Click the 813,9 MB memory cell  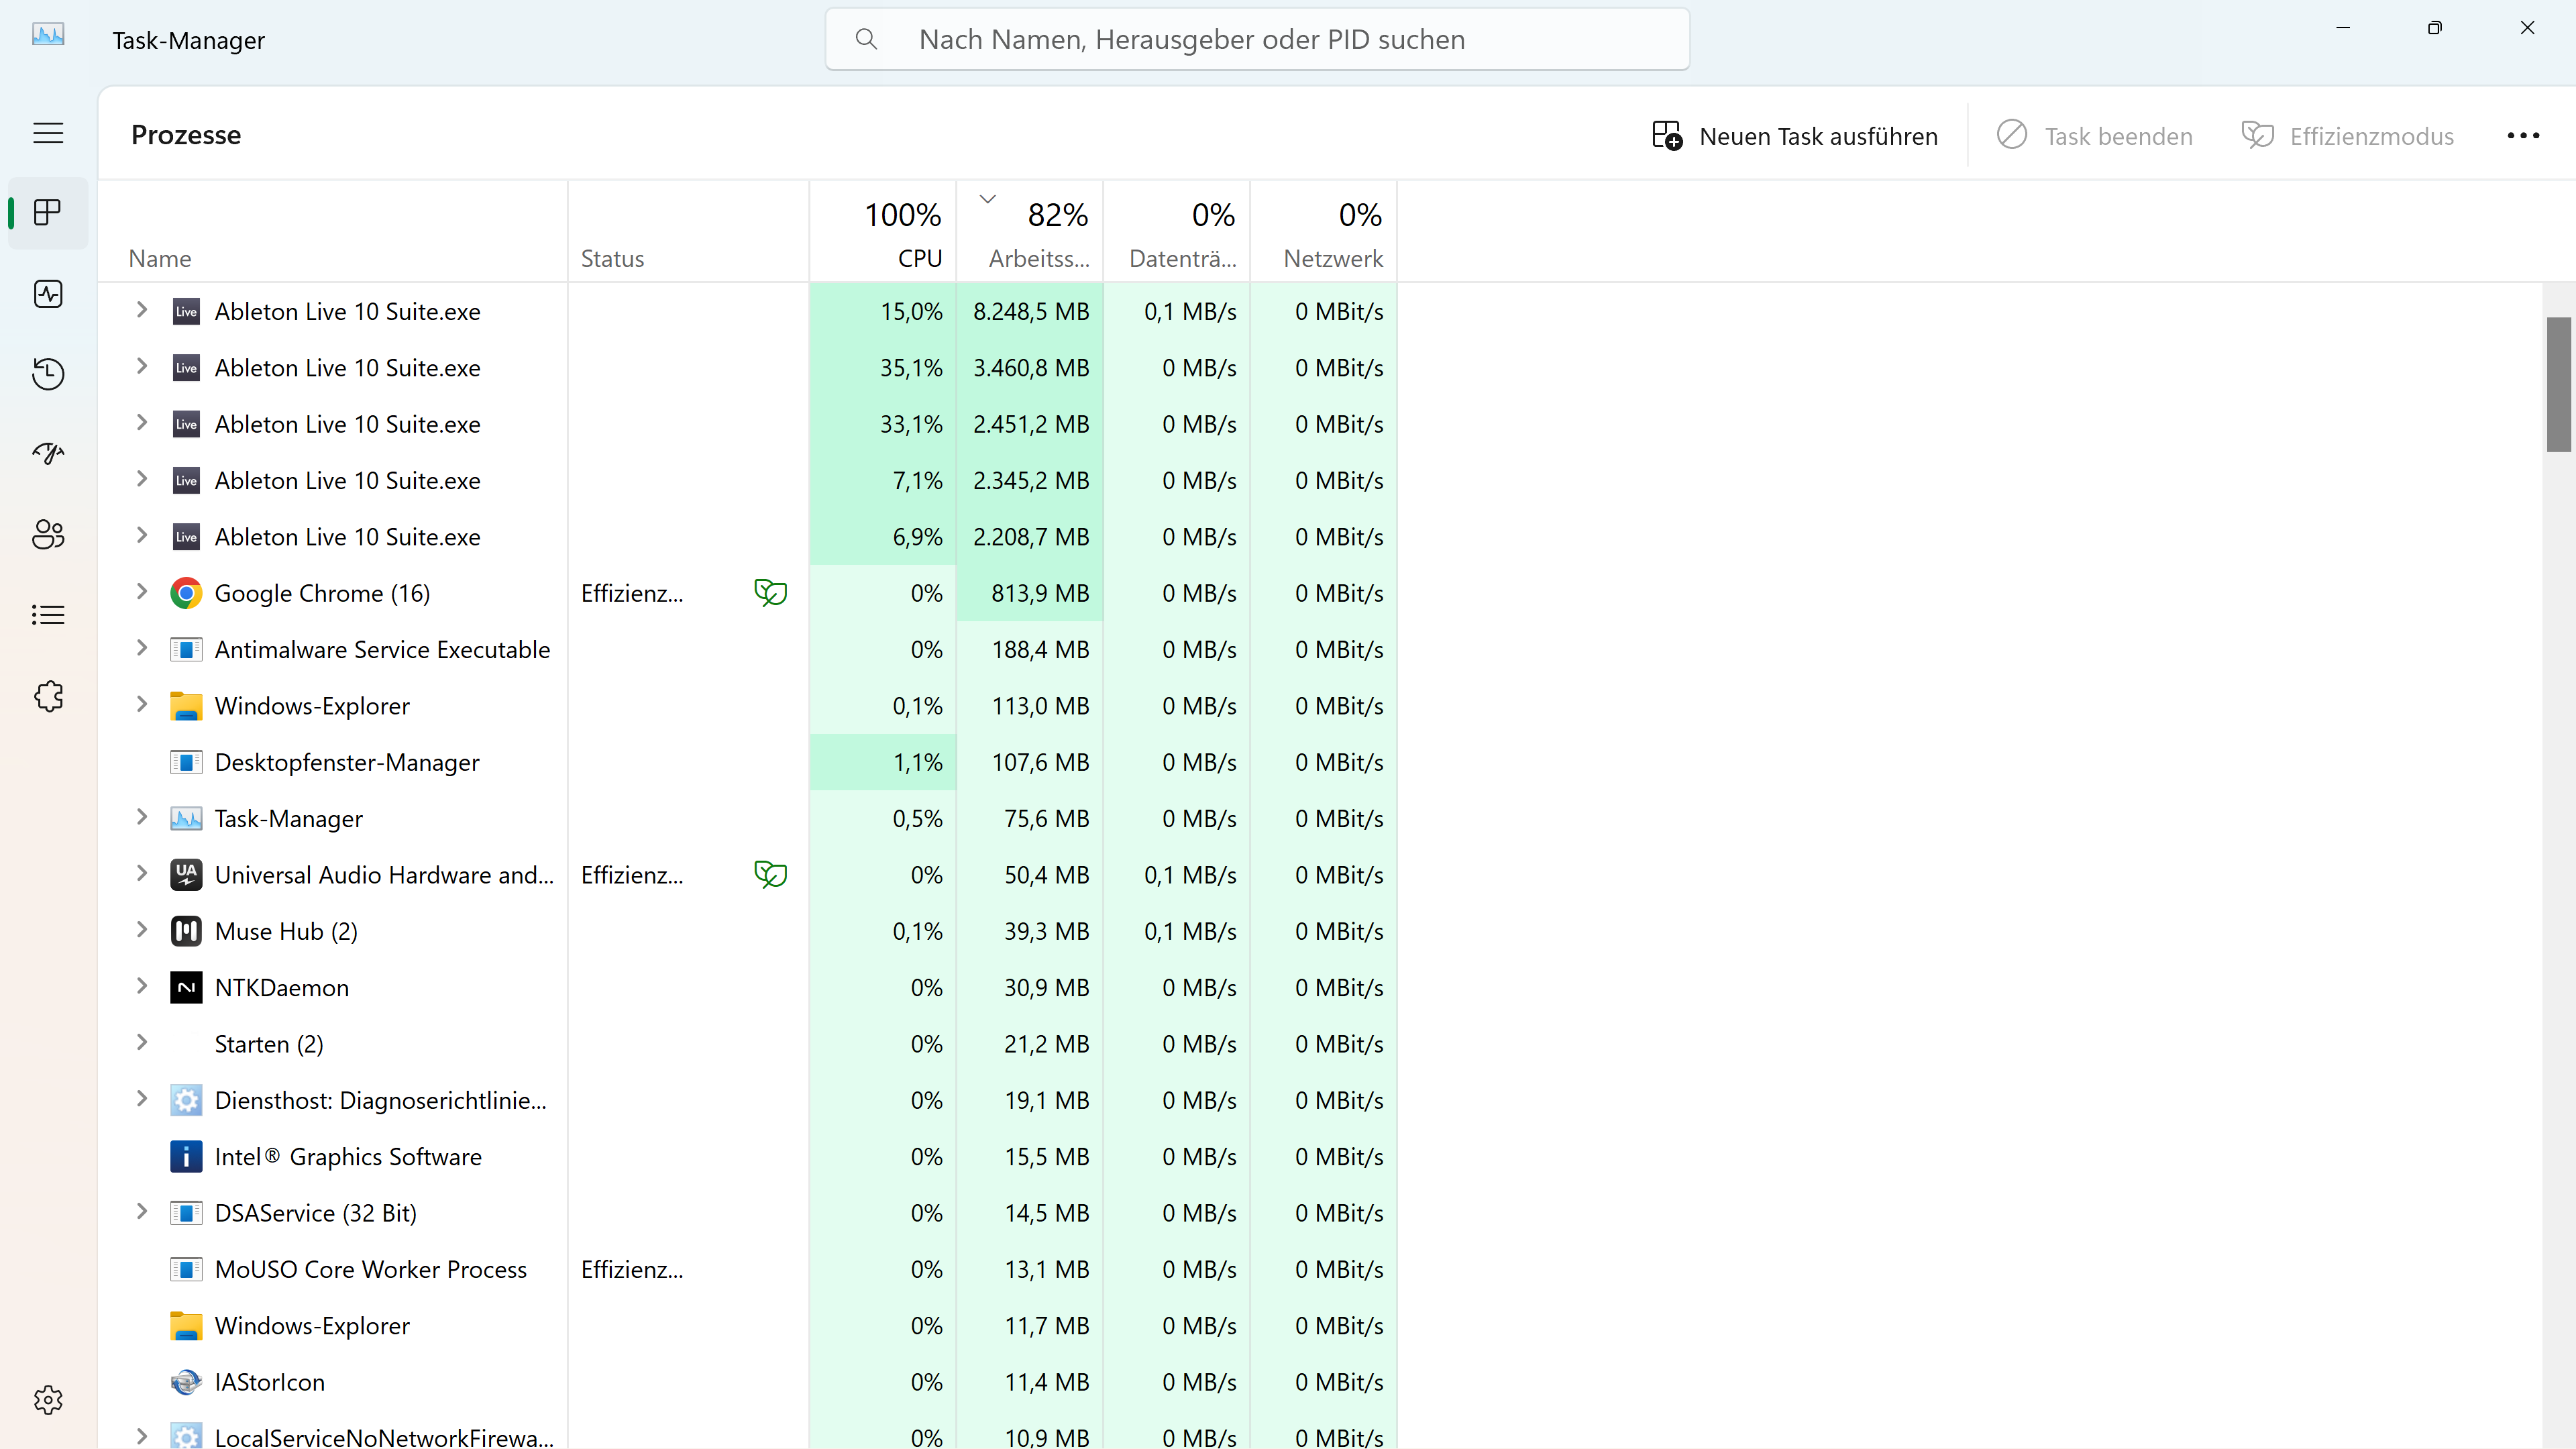[x=1030, y=593]
